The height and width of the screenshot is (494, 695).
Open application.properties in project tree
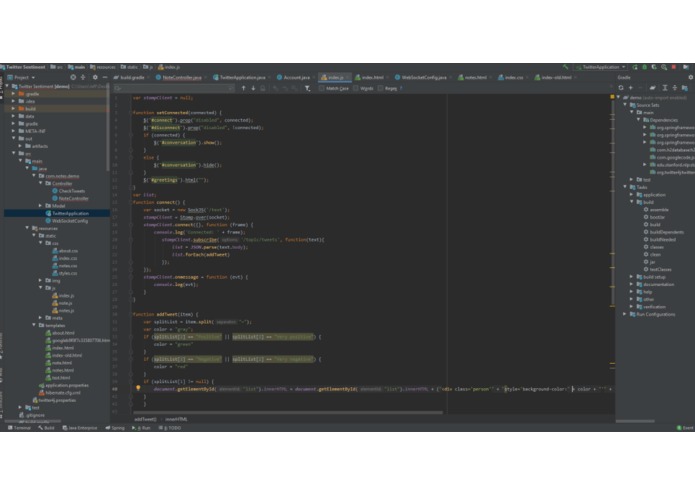[x=63, y=385]
